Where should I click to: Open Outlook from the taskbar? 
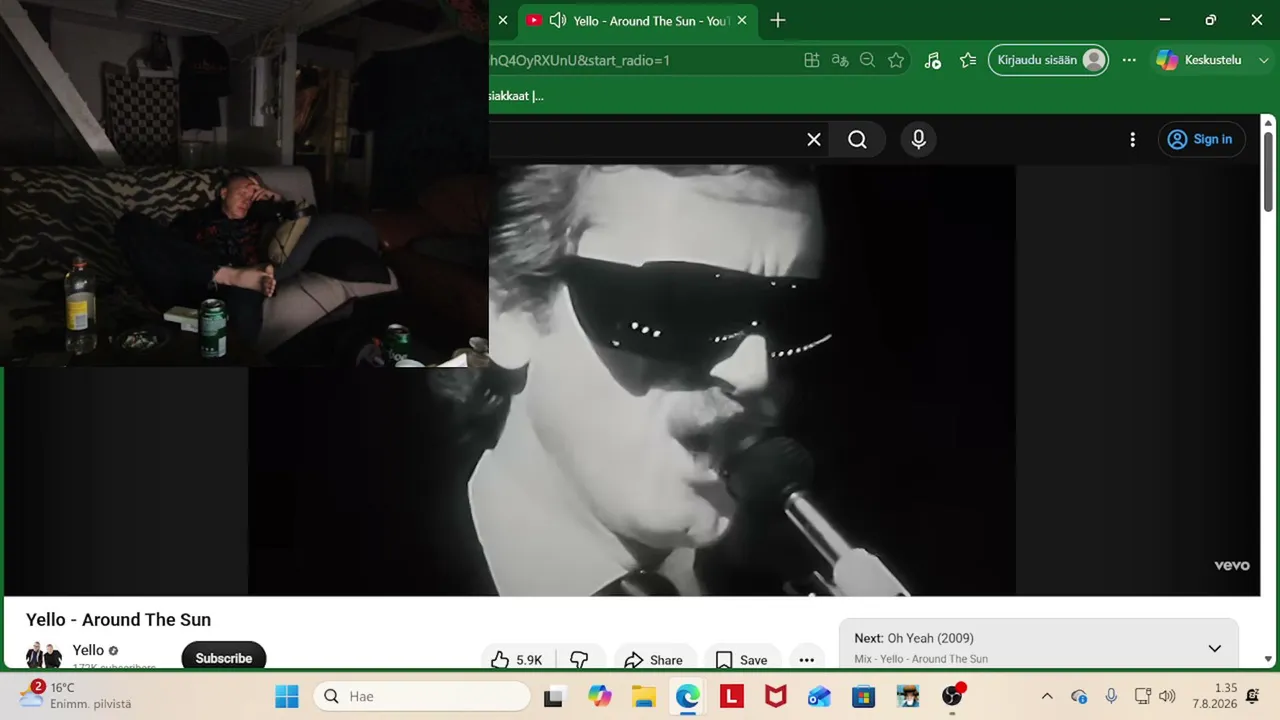pyautogui.click(x=820, y=696)
